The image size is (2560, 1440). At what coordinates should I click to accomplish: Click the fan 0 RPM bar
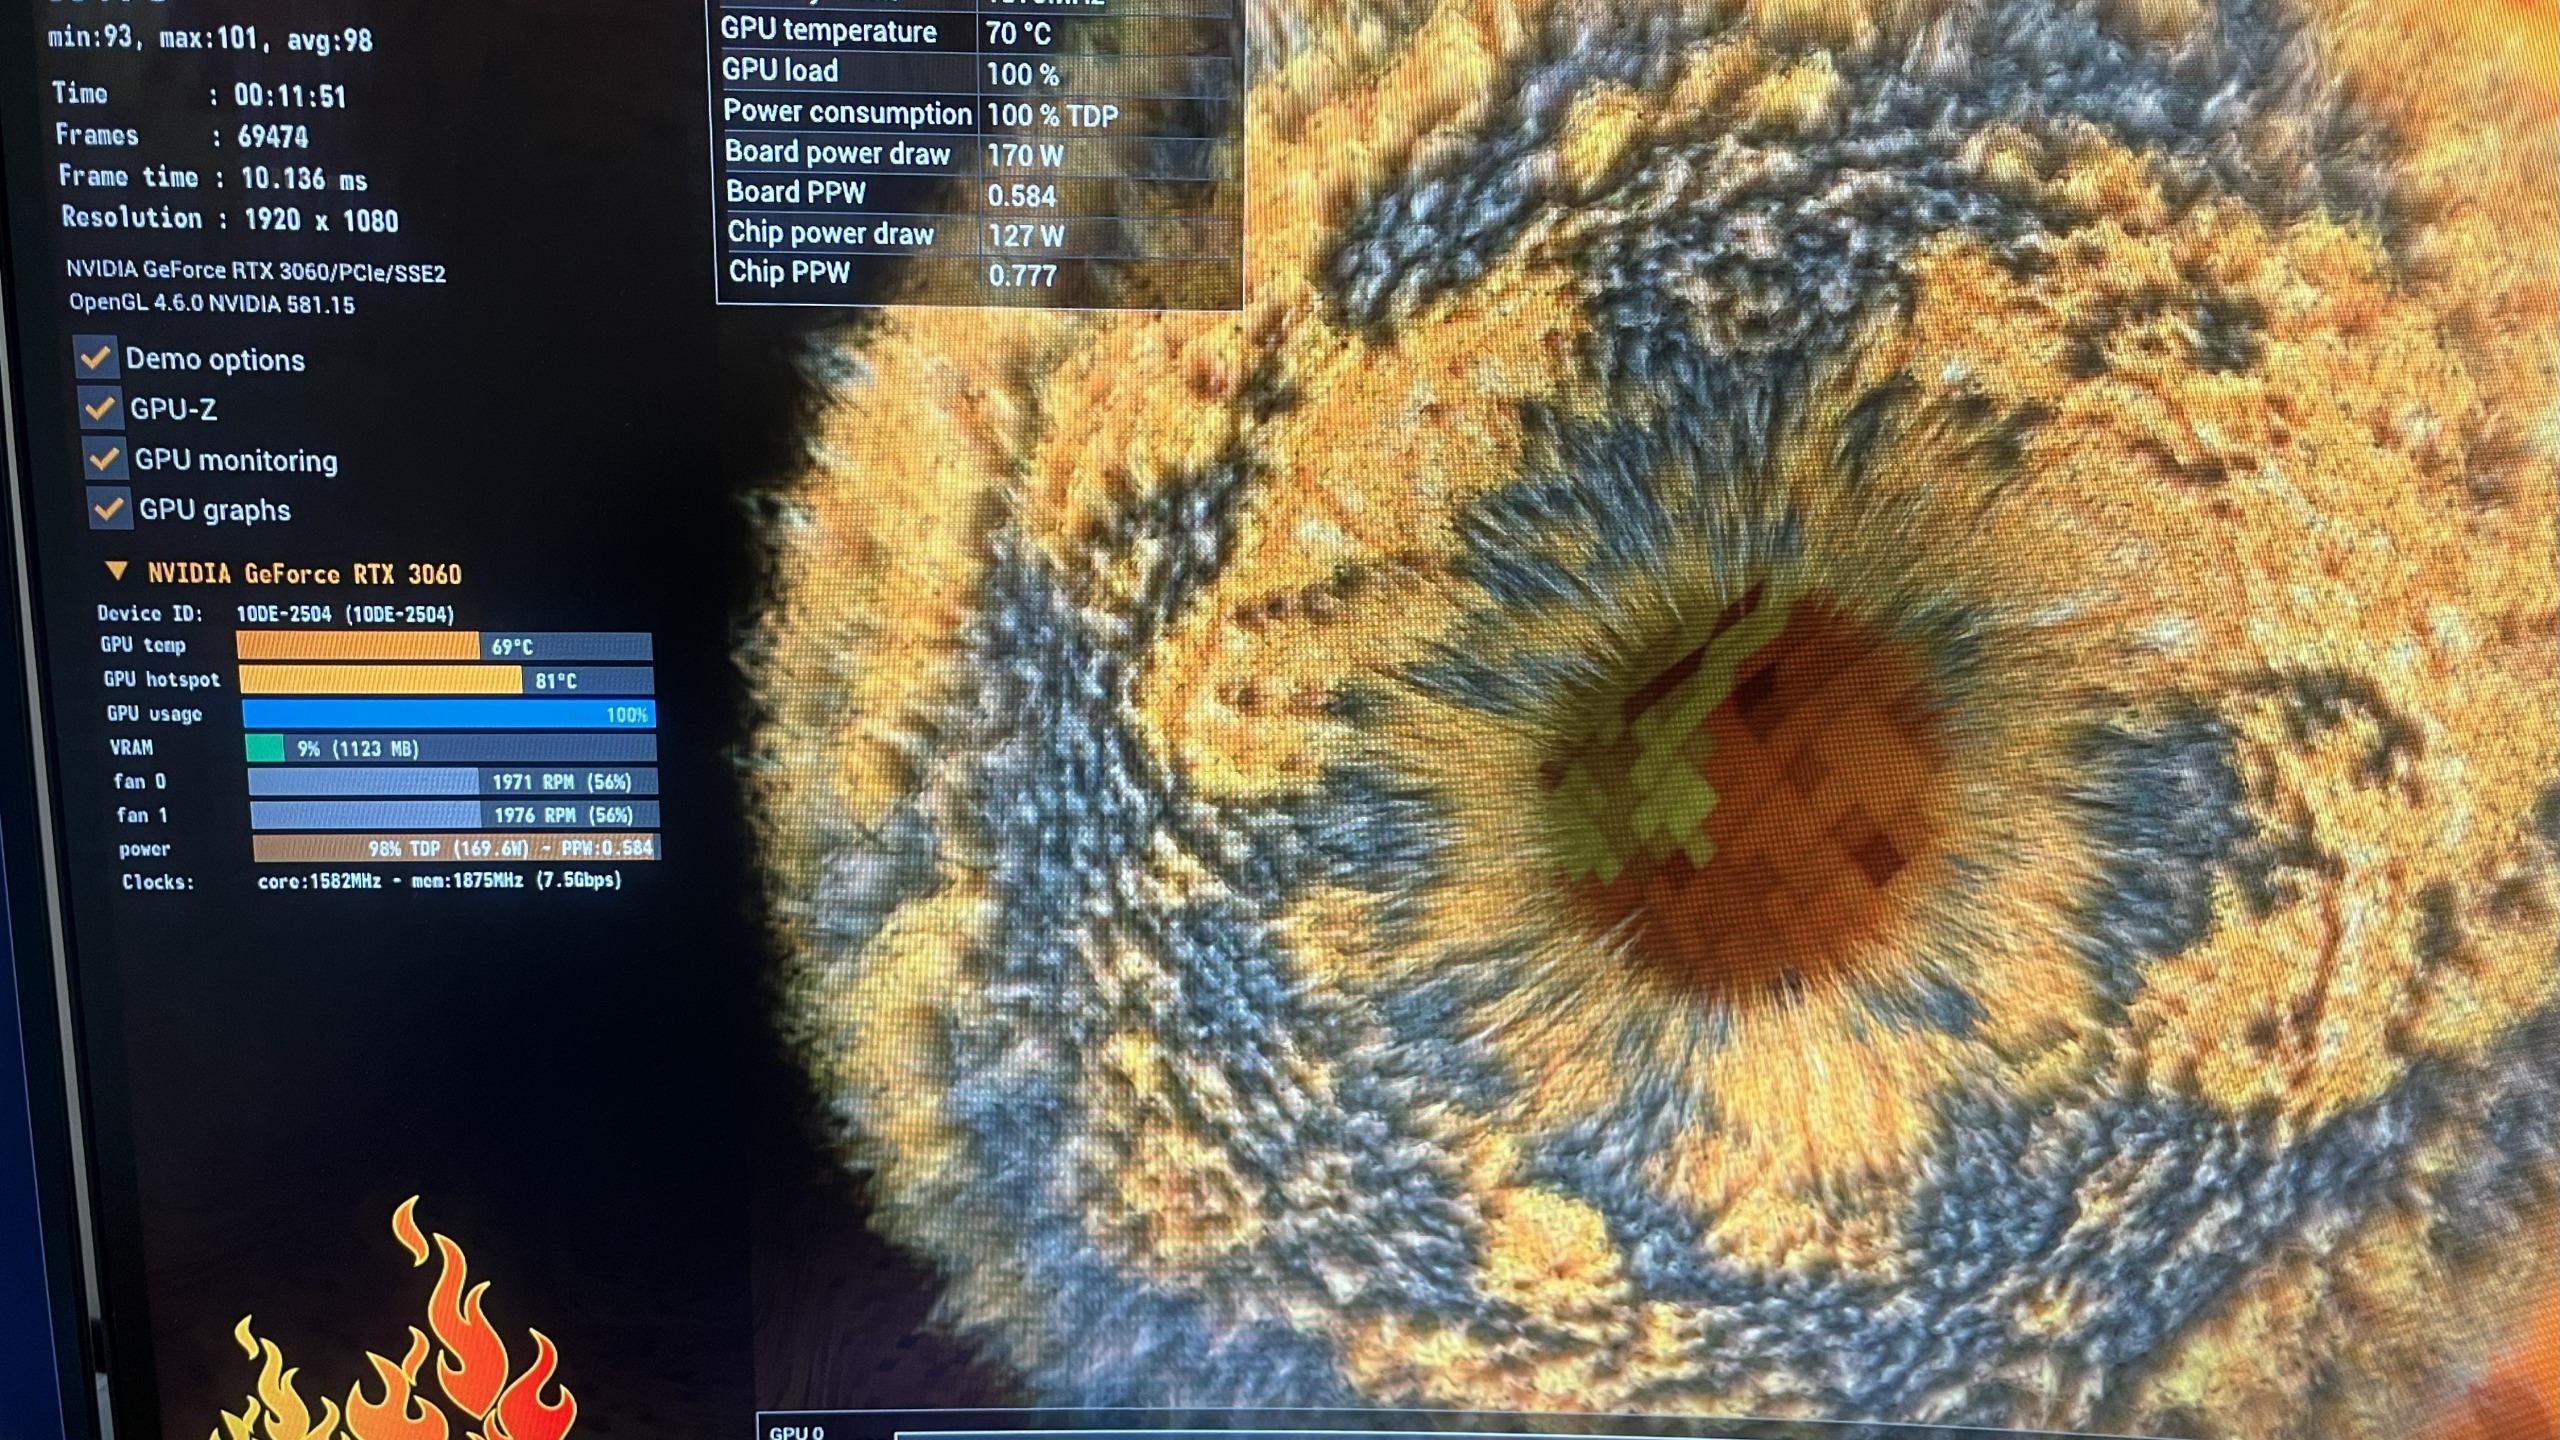tap(452, 781)
